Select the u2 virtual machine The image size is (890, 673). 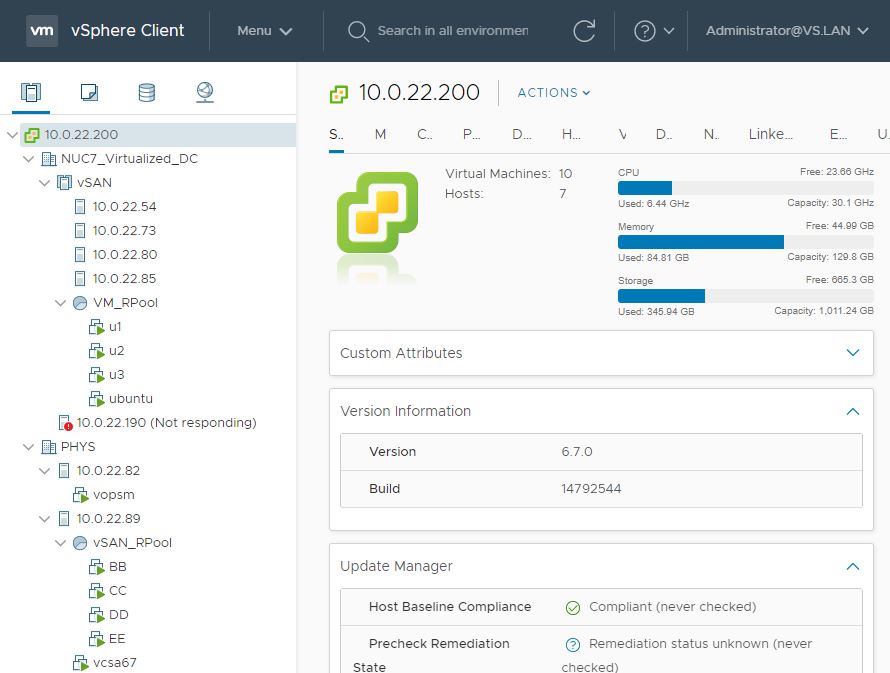(116, 351)
